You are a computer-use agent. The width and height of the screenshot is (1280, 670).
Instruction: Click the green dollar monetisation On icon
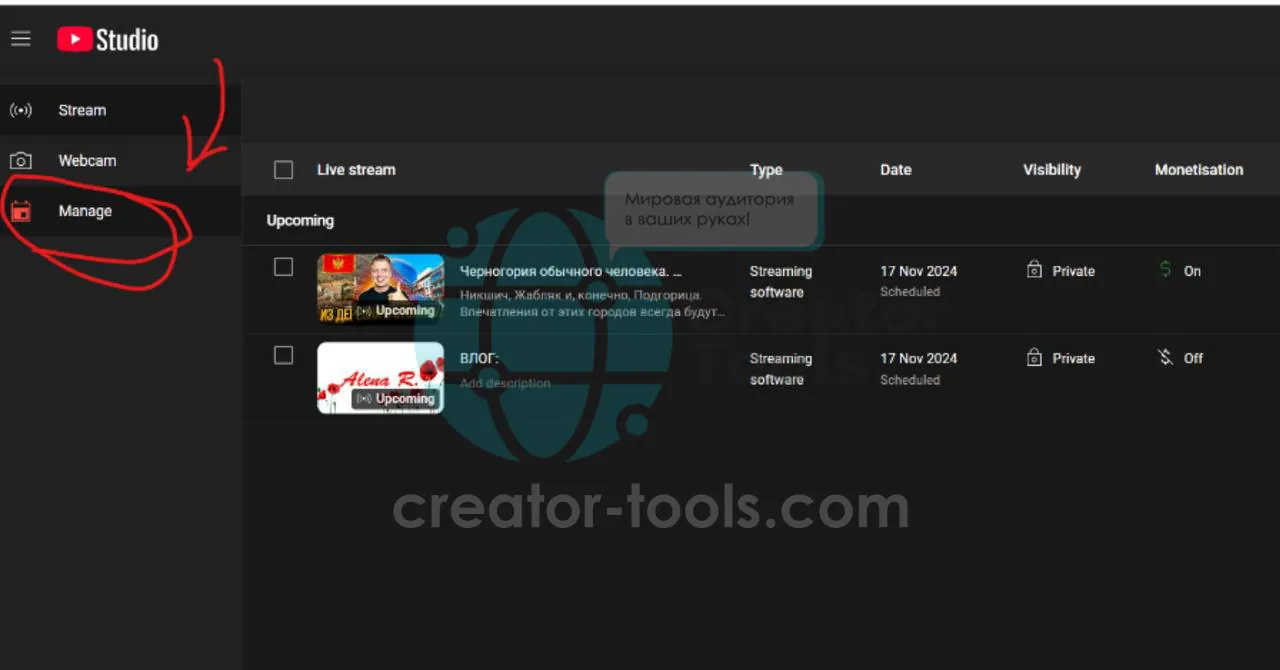point(1165,270)
